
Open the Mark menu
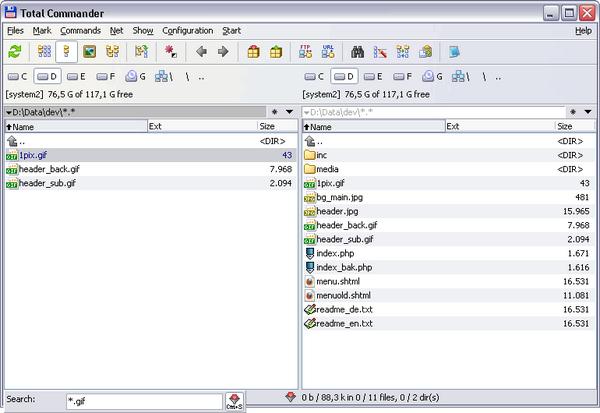coord(42,31)
